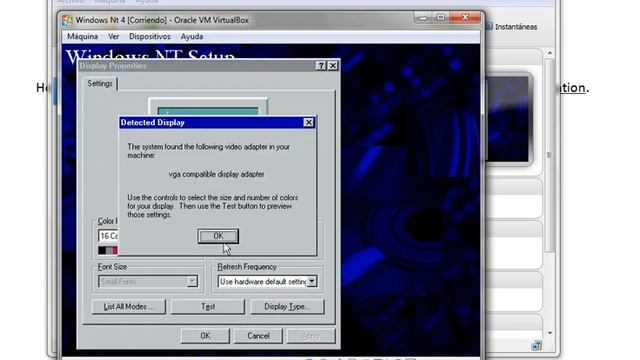Click Cancel in the Display Properties dialog
The image size is (640, 360).
[x=258, y=336]
